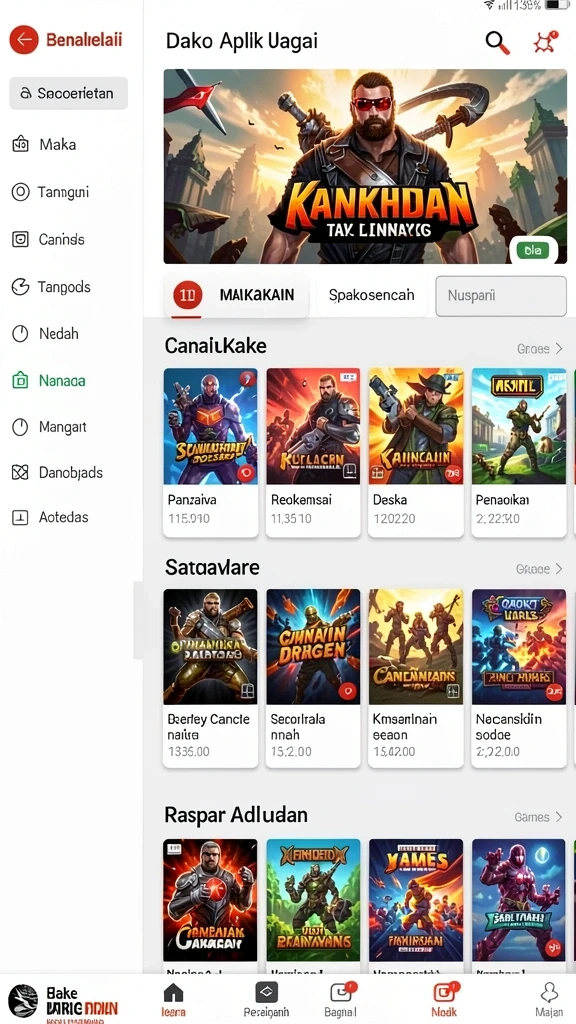Tap the leara home icon
The height and width of the screenshot is (1024, 576).
coord(173,993)
